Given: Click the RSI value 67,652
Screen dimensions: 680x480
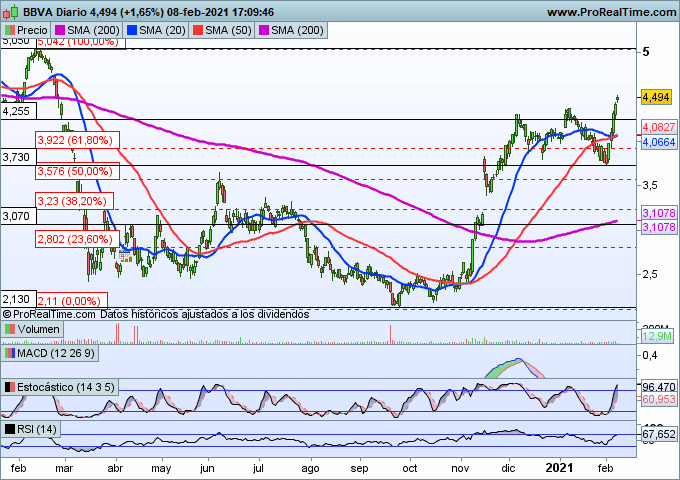Looking at the screenshot, I should [x=659, y=434].
